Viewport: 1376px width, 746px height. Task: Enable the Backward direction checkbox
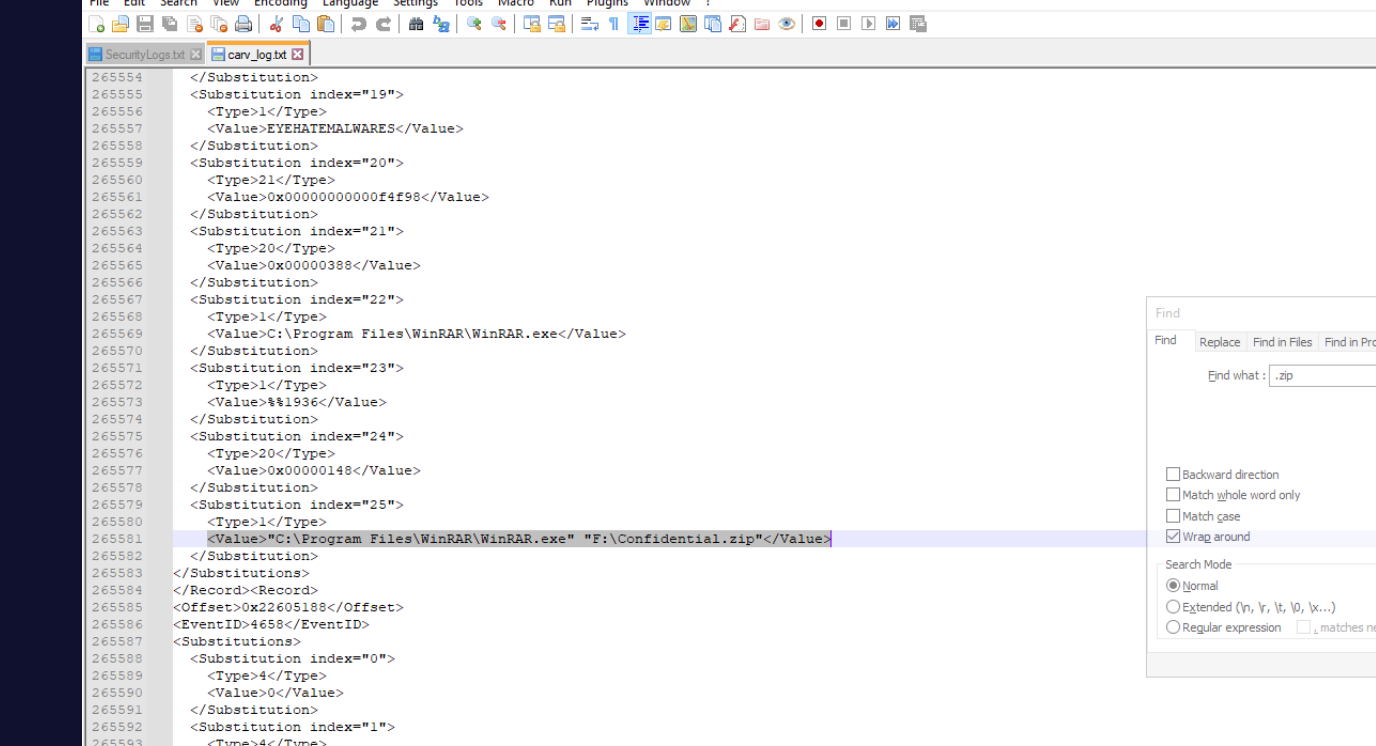(x=1173, y=475)
